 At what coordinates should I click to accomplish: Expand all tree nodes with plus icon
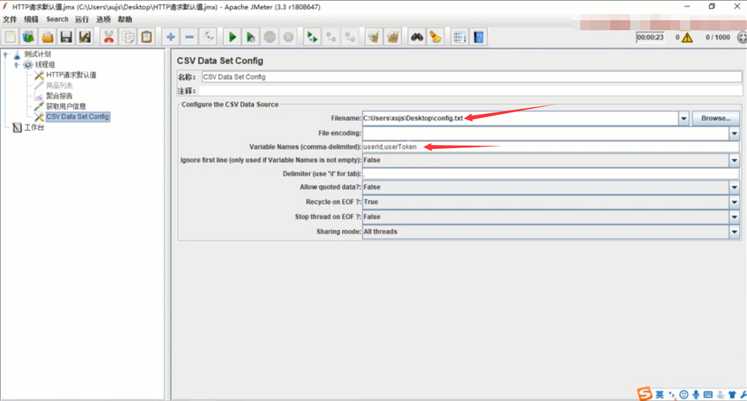[171, 37]
